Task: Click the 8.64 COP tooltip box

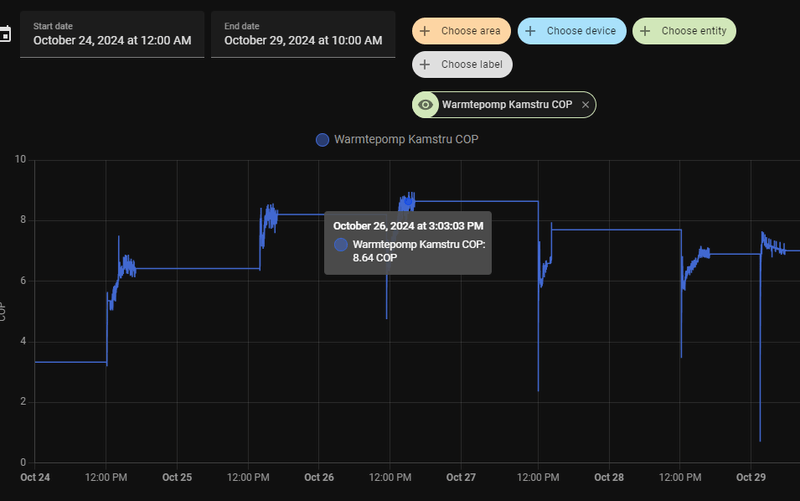Action: 407,242
